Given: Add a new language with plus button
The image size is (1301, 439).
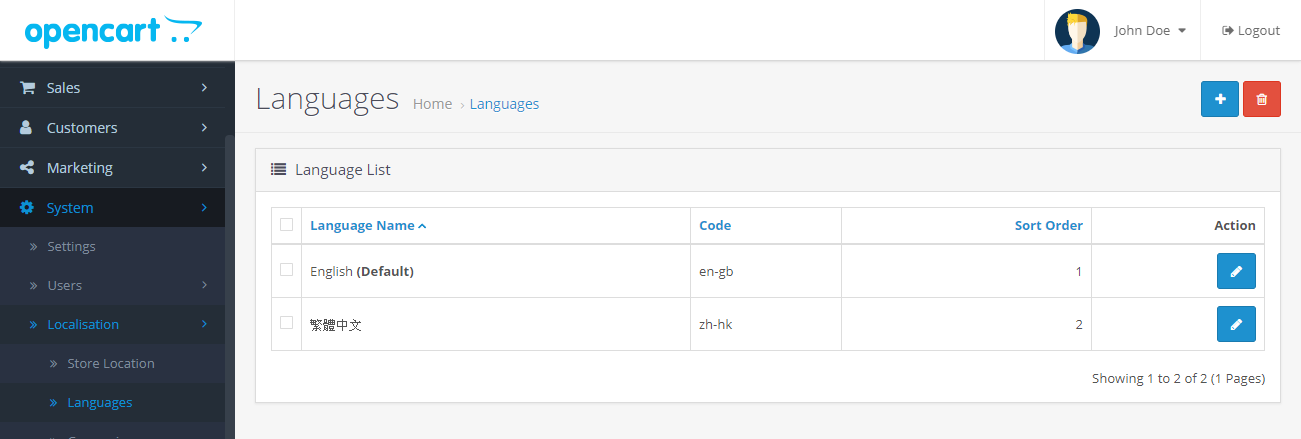Looking at the screenshot, I should (x=1220, y=99).
